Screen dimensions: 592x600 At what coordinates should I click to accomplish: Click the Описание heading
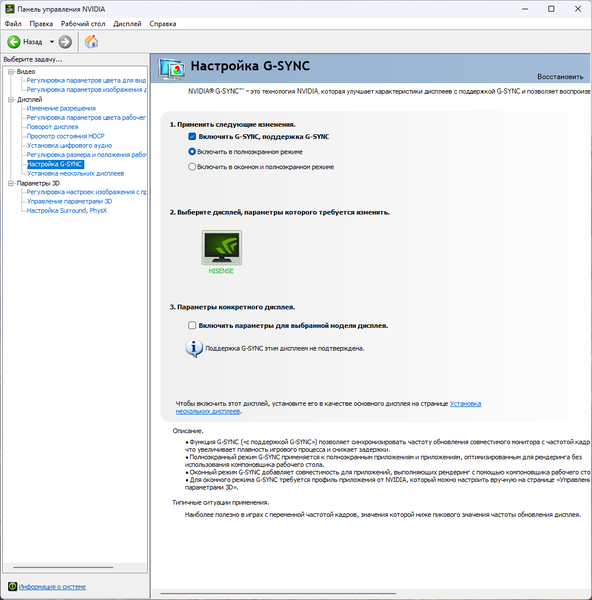(188, 431)
